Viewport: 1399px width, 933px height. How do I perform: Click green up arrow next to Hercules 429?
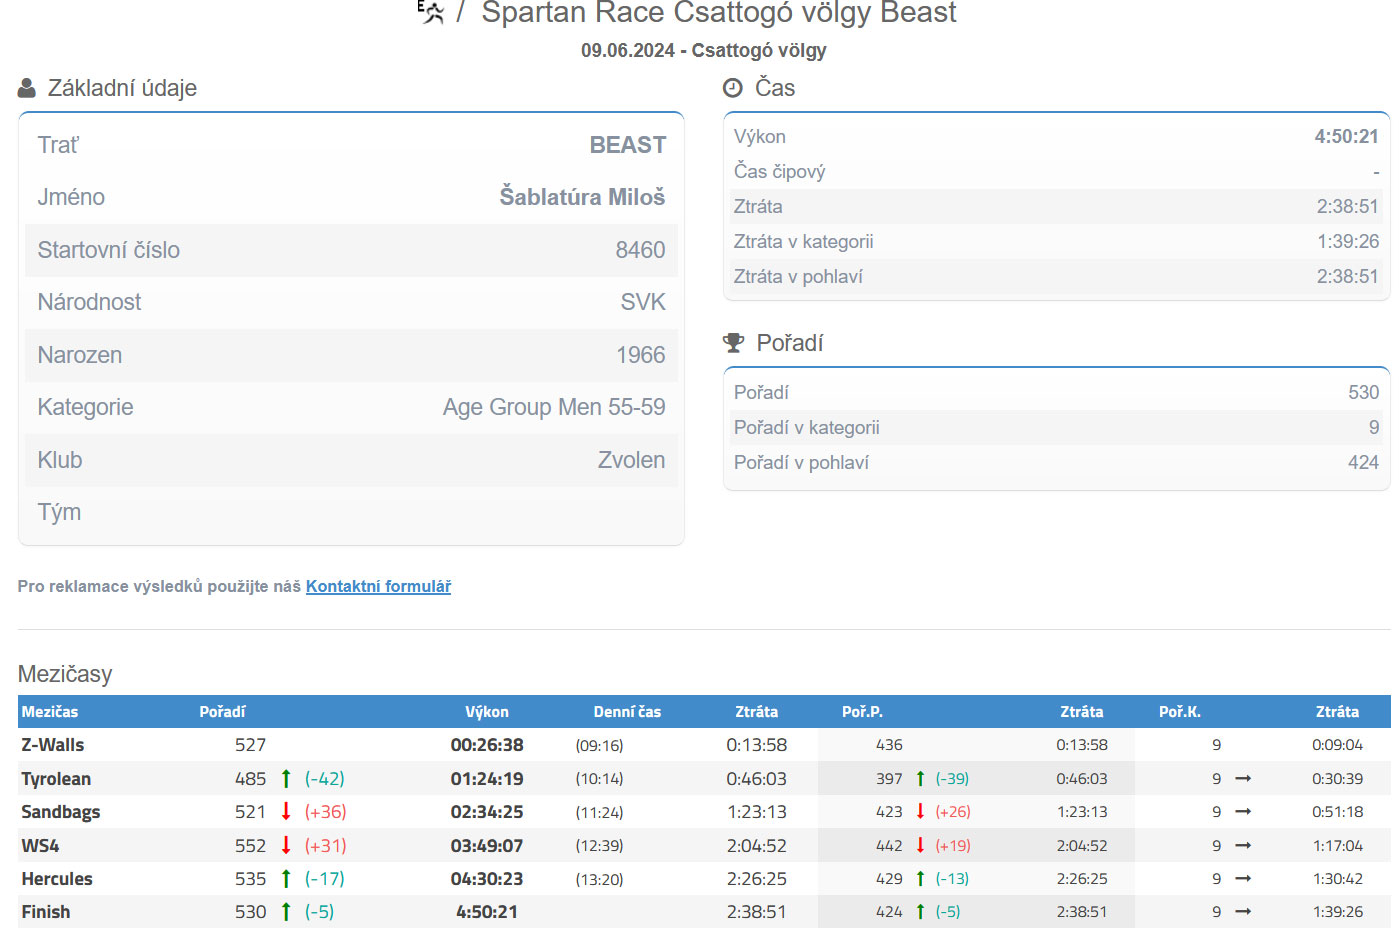(920, 878)
